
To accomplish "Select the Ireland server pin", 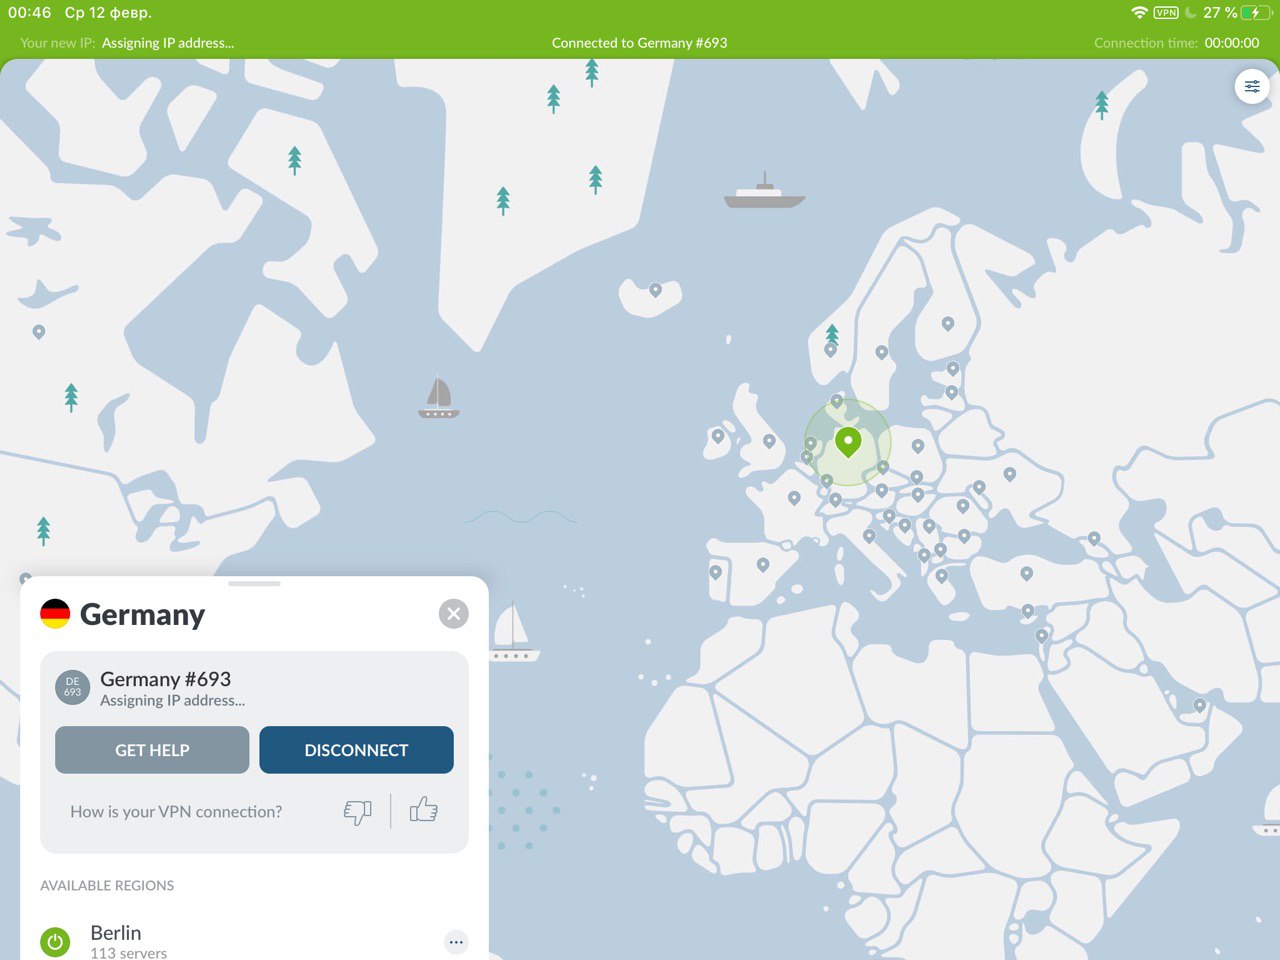I will click(x=718, y=436).
